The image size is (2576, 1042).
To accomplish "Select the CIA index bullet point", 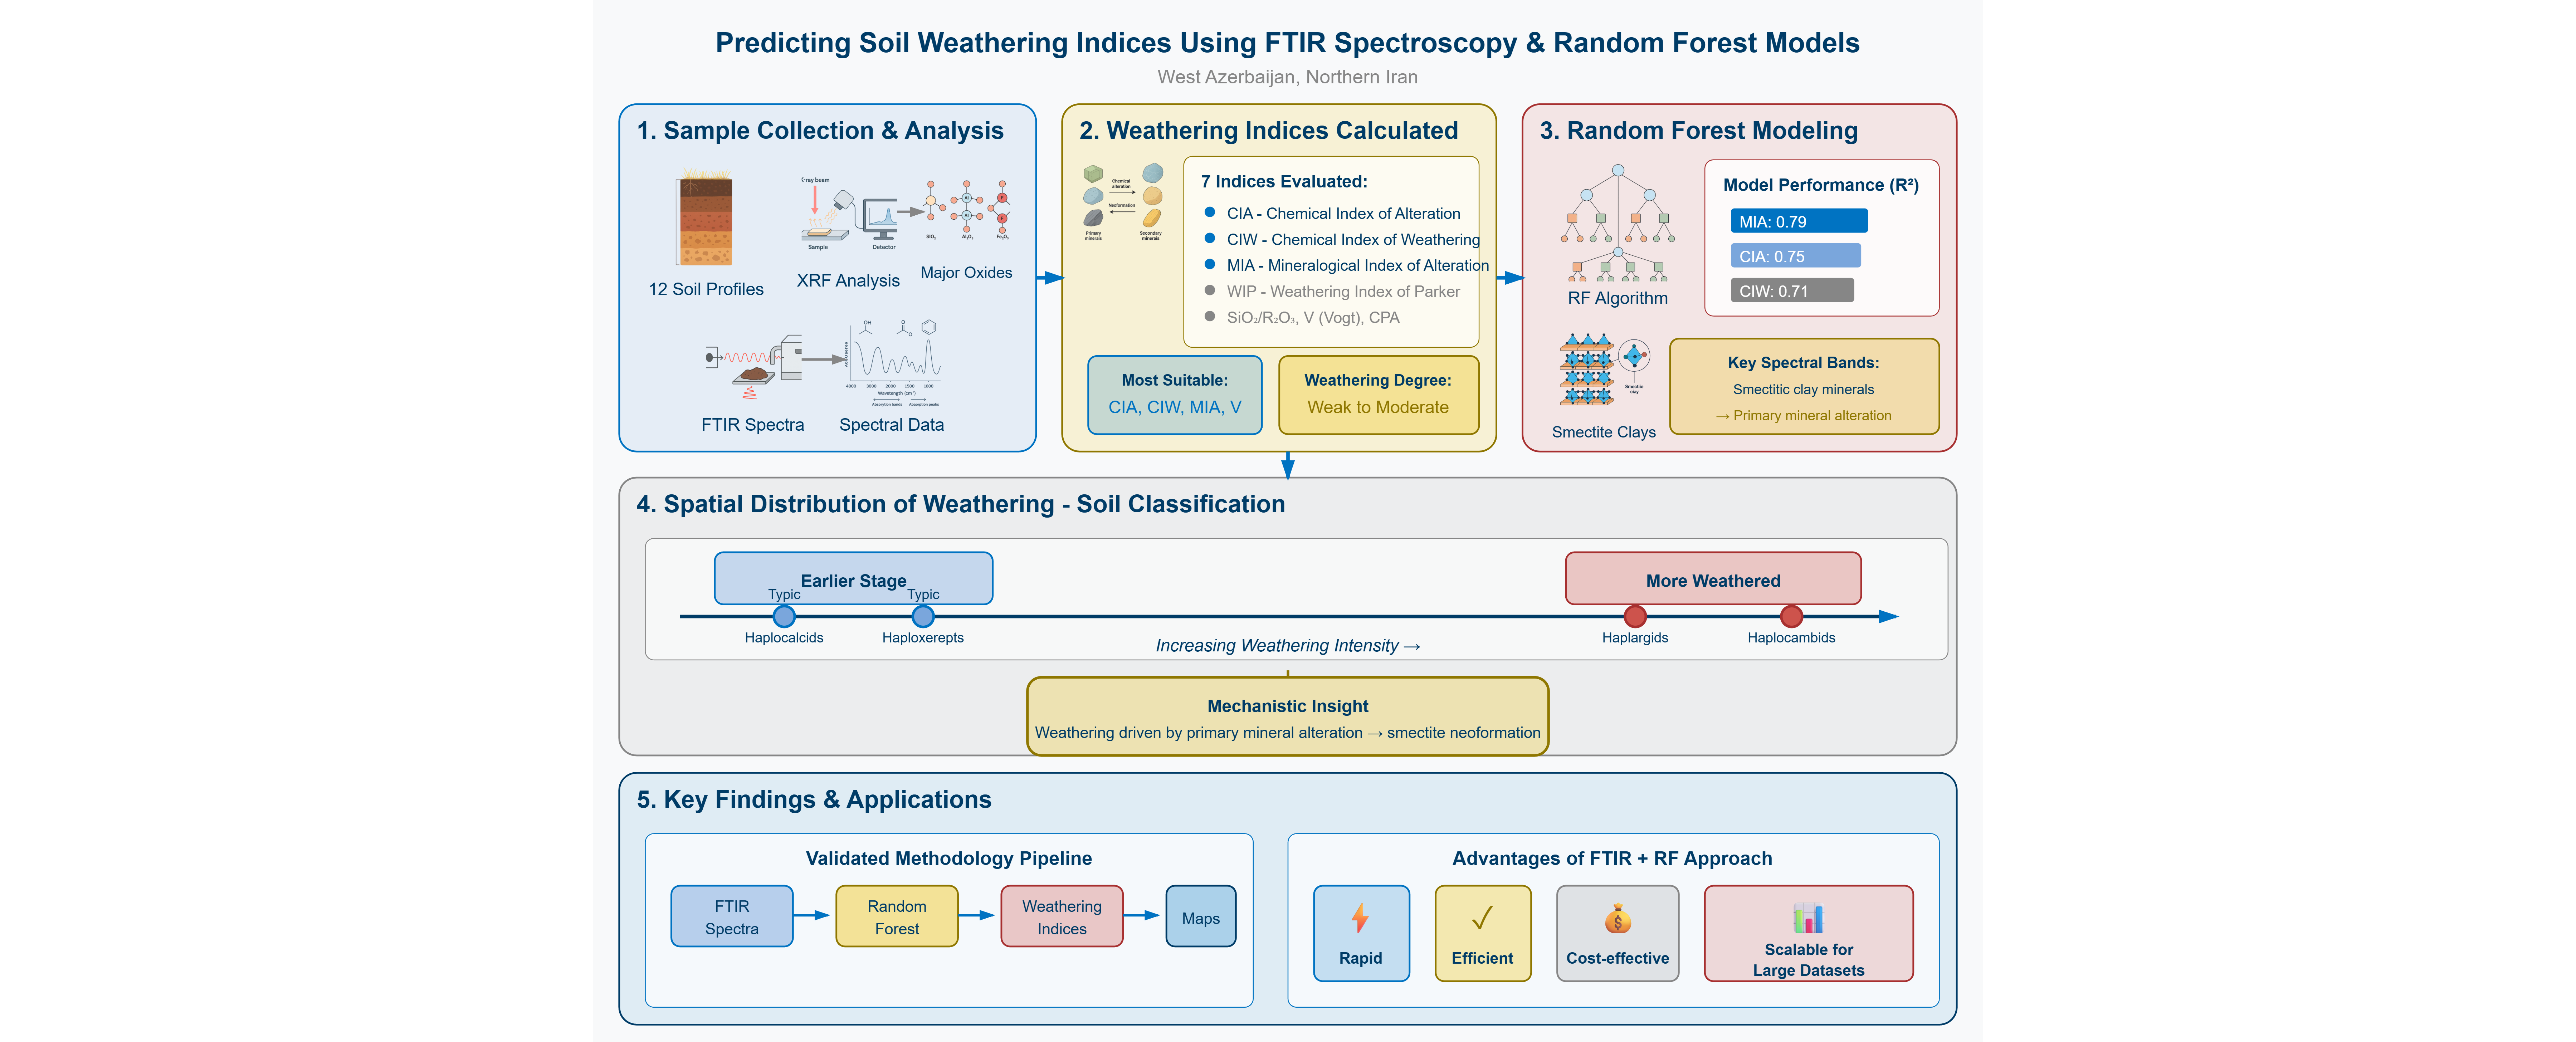I will tap(1210, 213).
